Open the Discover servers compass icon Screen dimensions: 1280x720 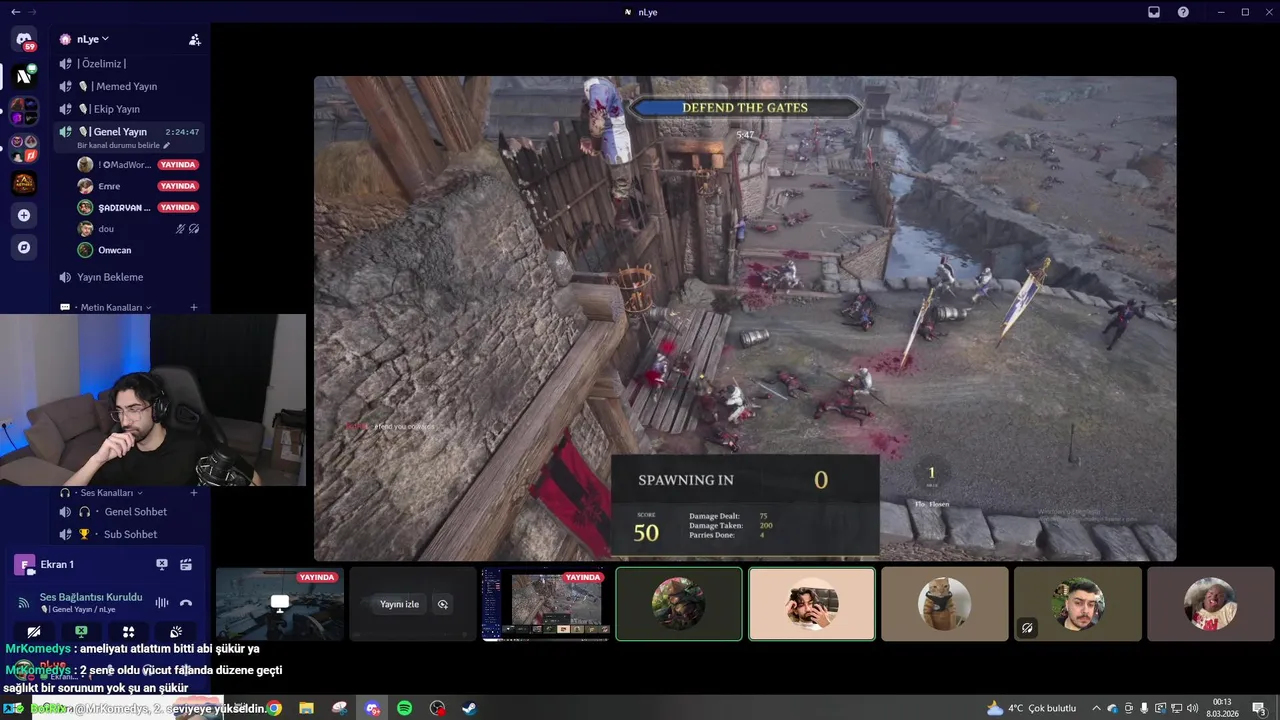24,247
